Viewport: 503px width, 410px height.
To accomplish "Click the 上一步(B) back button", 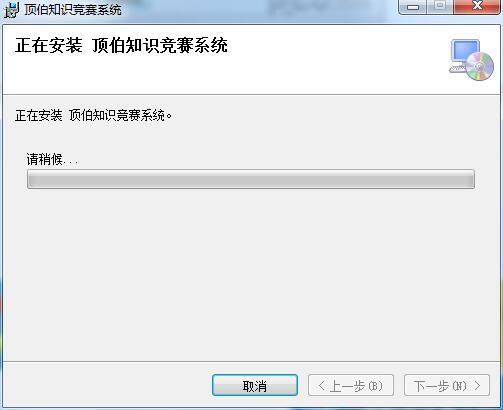I will [x=351, y=385].
